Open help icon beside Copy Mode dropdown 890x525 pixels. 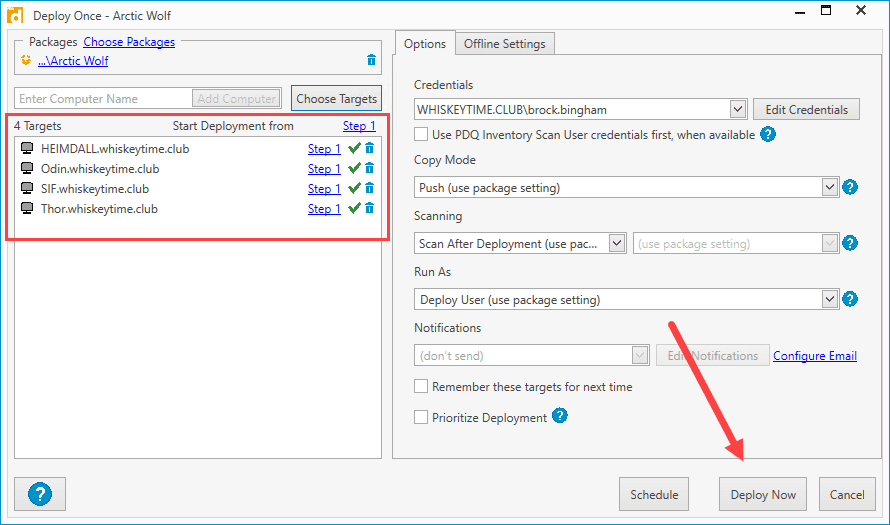[850, 187]
